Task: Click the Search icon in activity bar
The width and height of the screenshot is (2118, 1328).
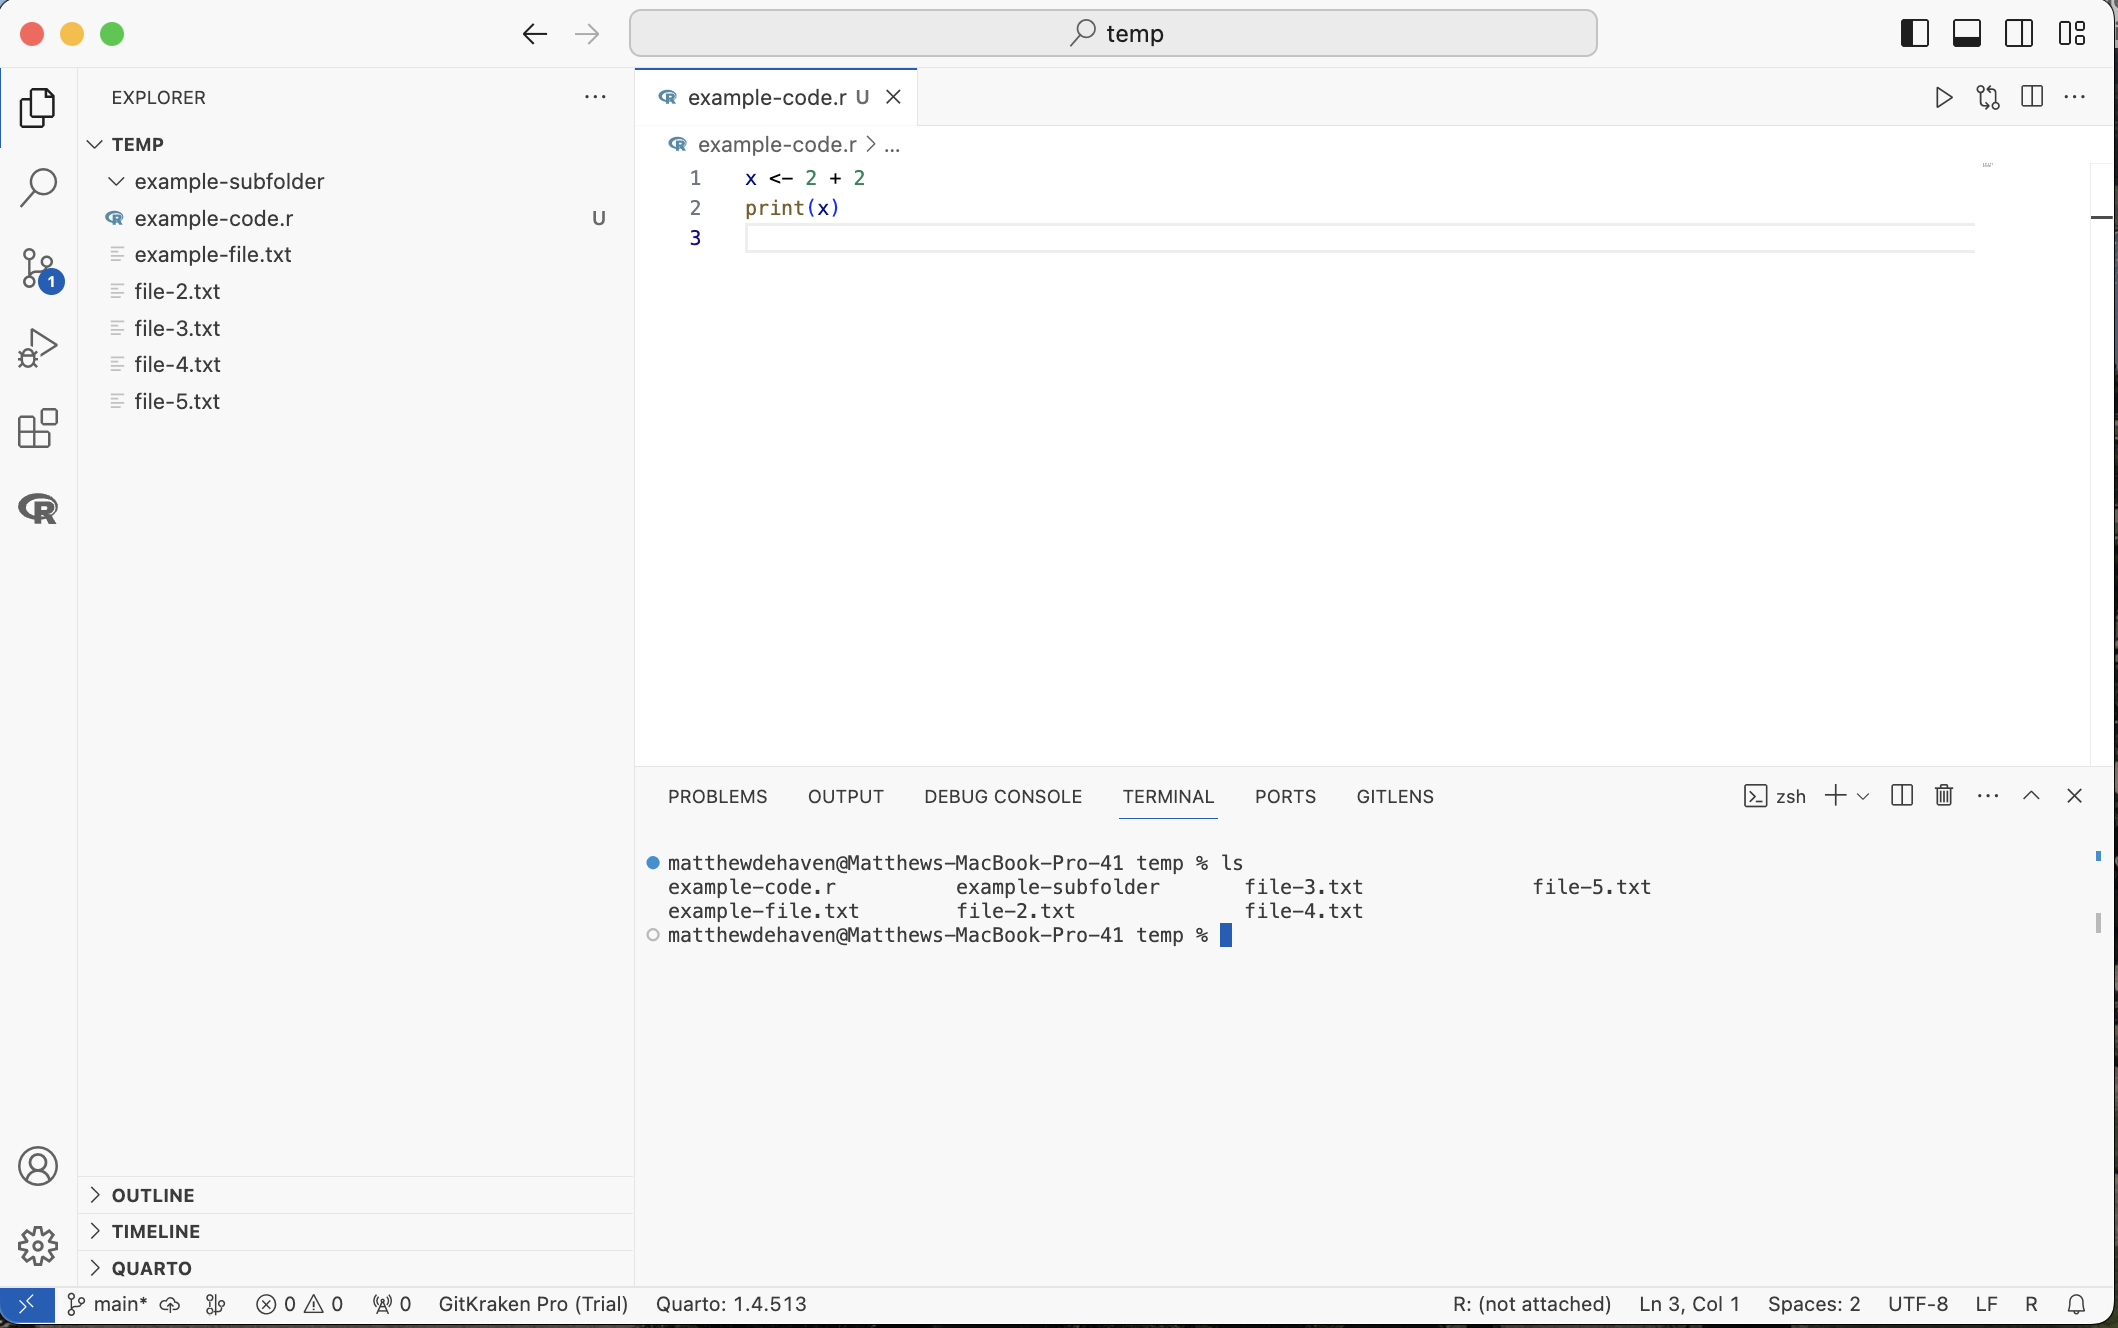Action: (x=38, y=187)
